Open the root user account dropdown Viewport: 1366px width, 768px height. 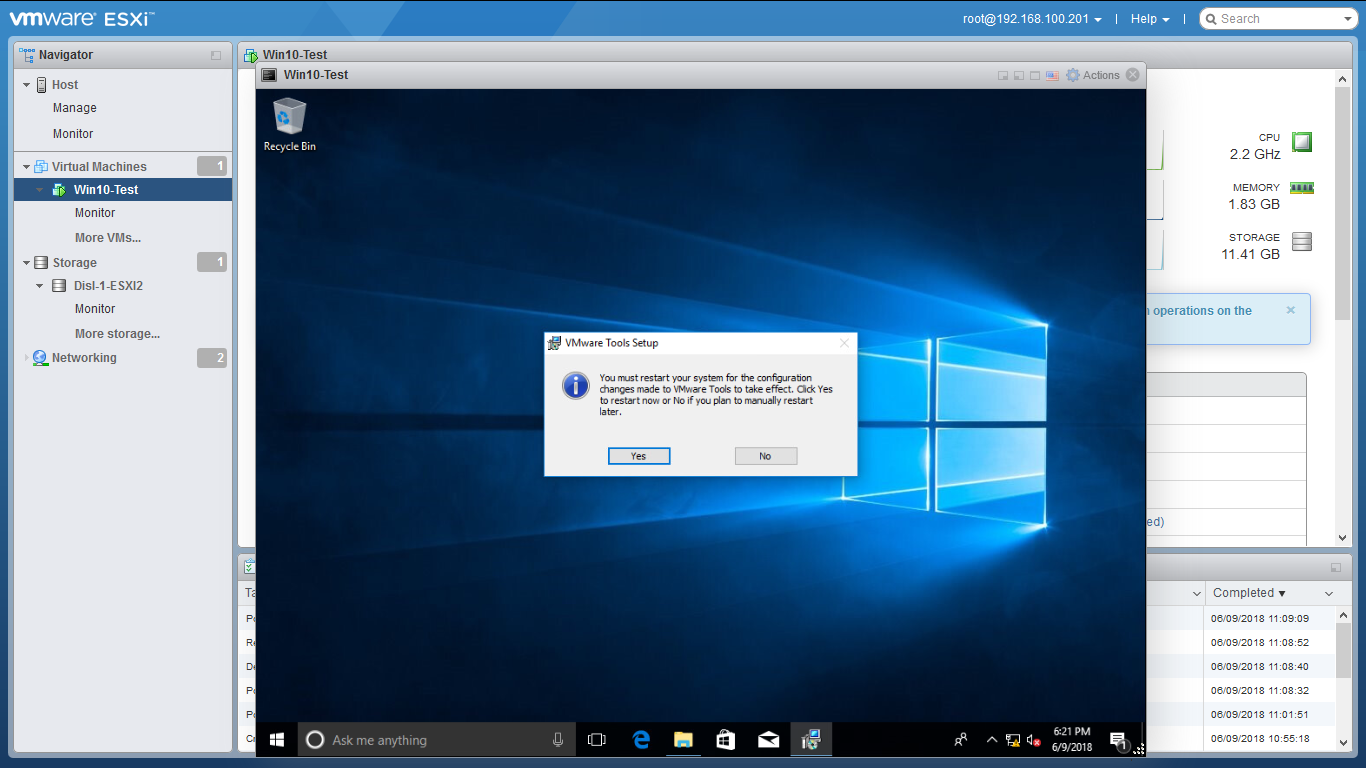coord(1032,19)
